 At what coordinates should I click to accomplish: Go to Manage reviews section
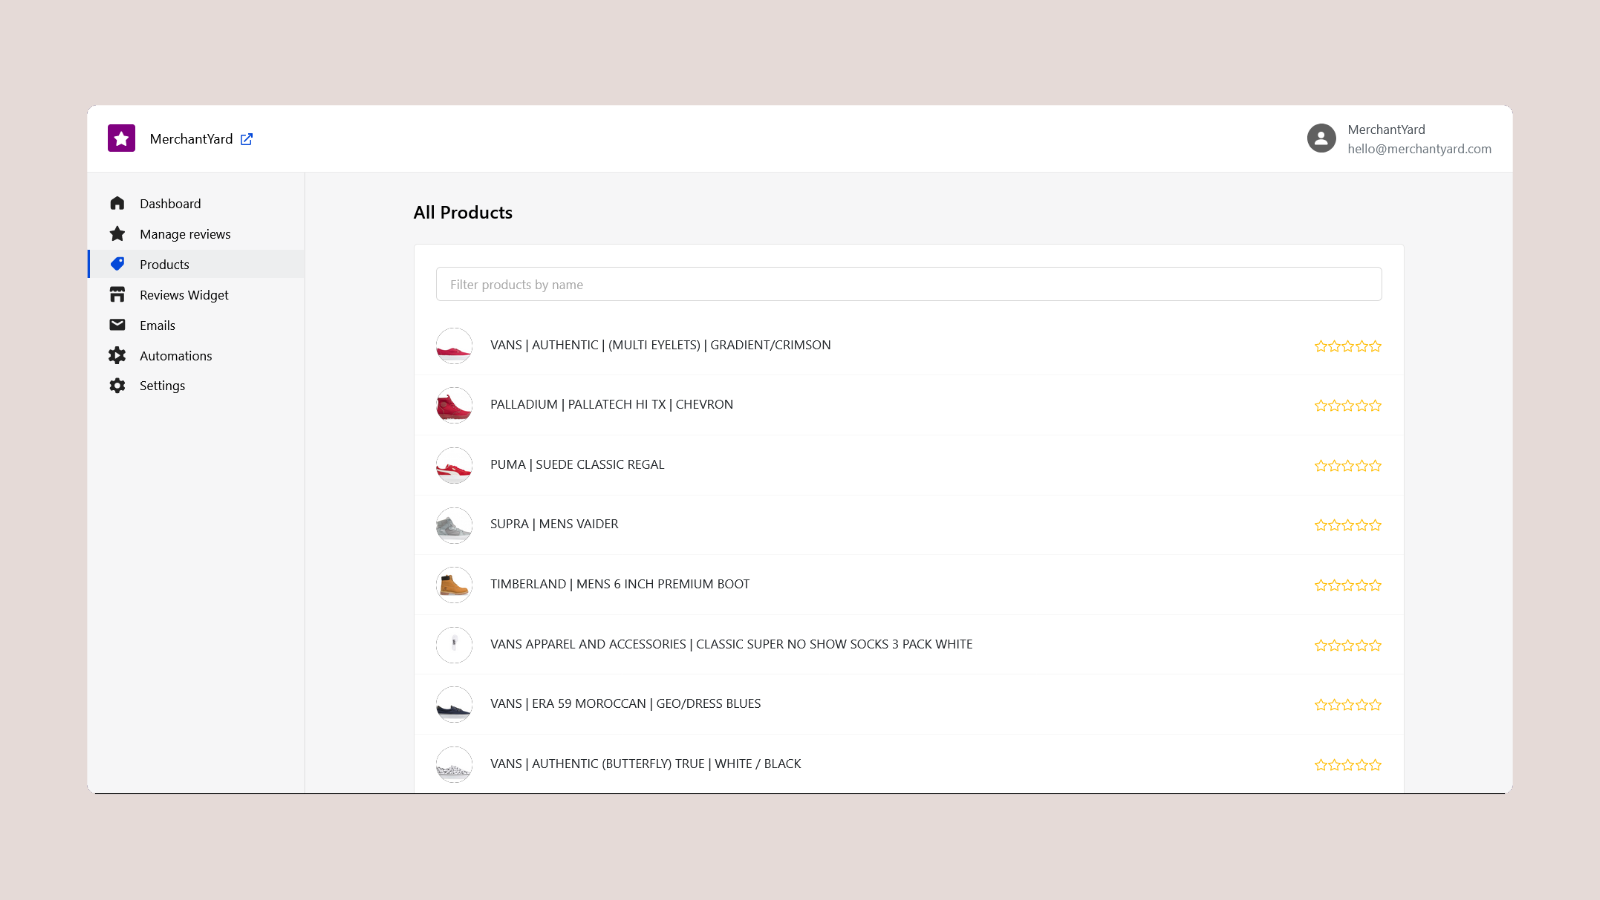point(185,234)
